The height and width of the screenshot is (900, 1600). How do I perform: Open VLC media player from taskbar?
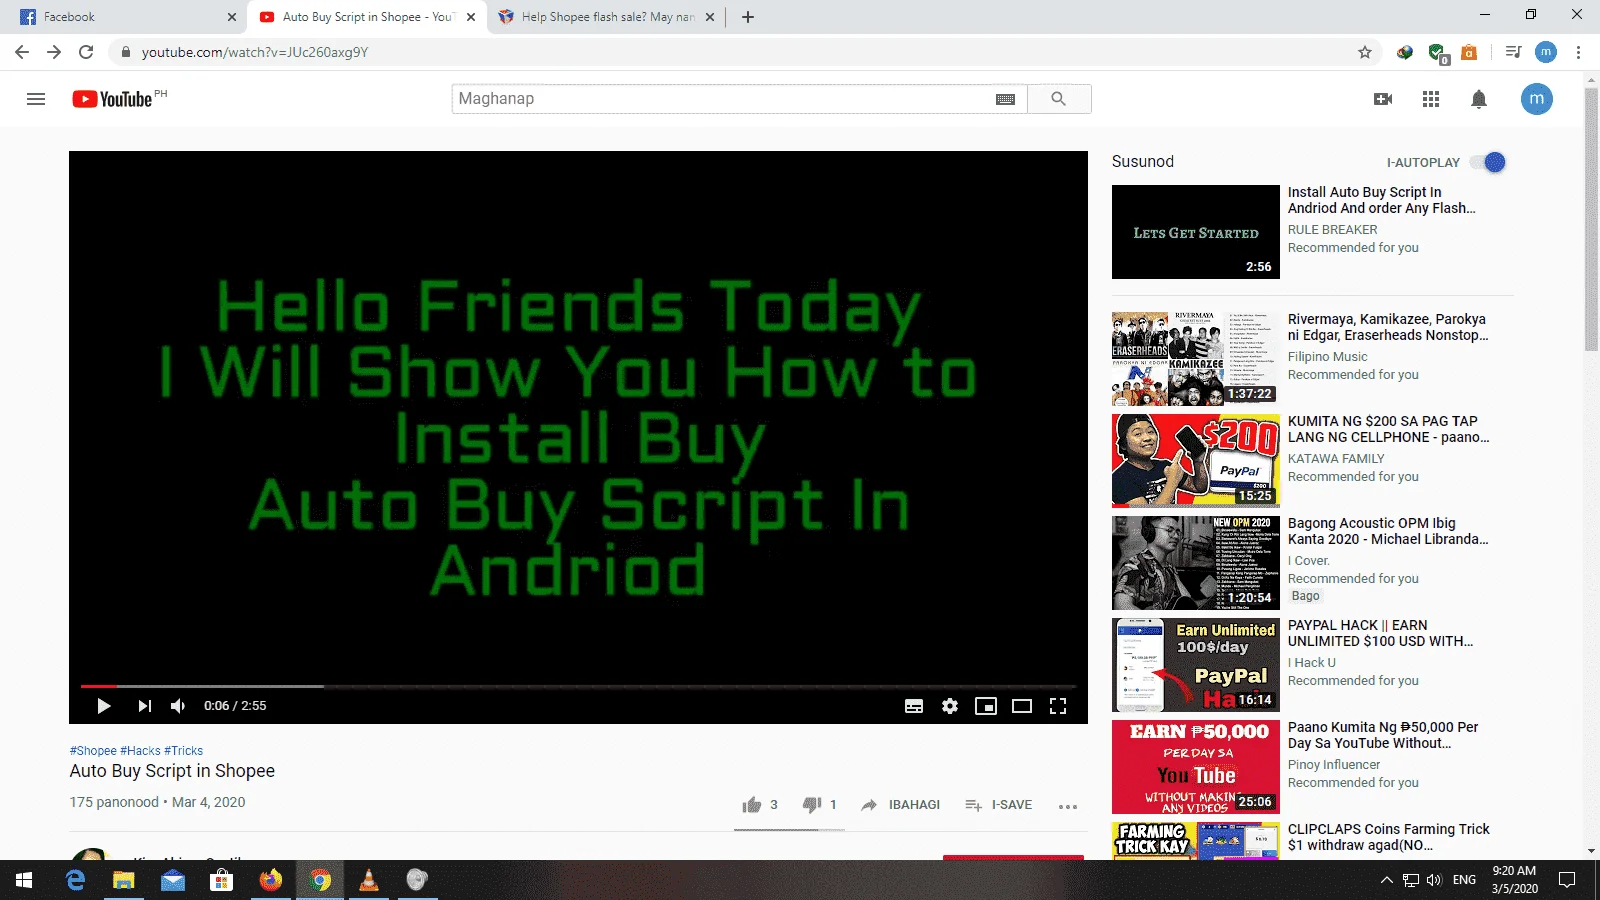point(369,880)
